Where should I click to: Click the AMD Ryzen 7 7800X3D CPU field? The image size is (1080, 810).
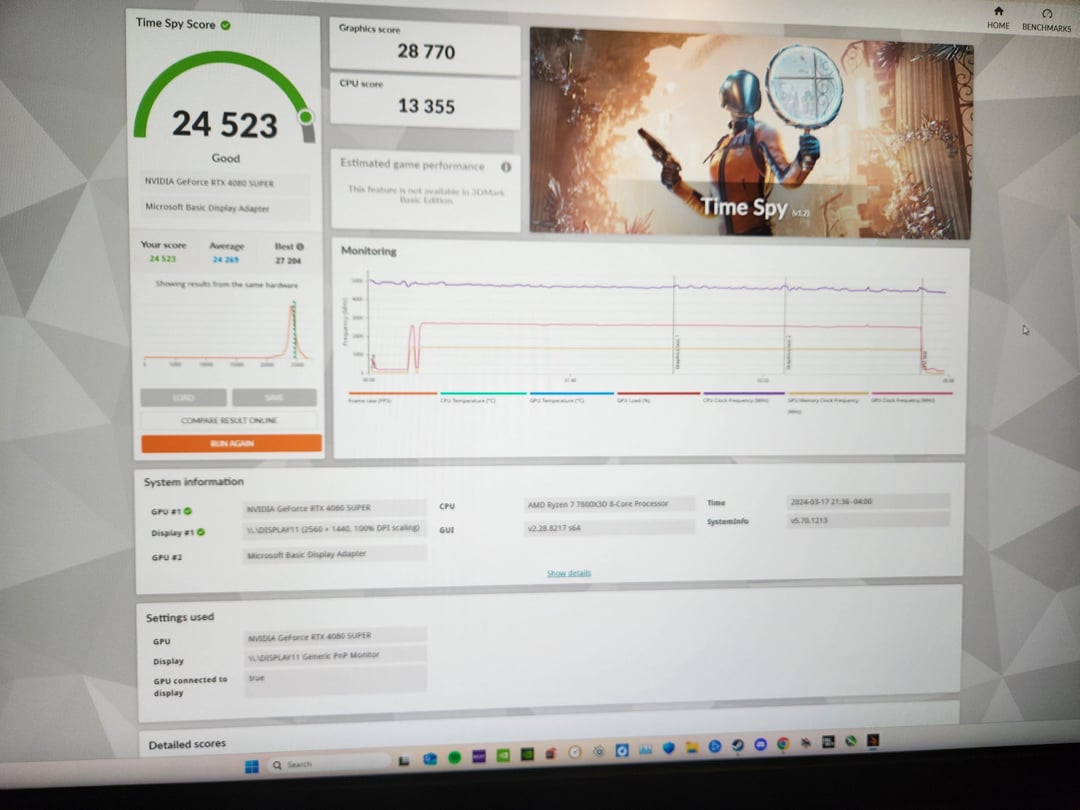pyautogui.click(x=609, y=504)
